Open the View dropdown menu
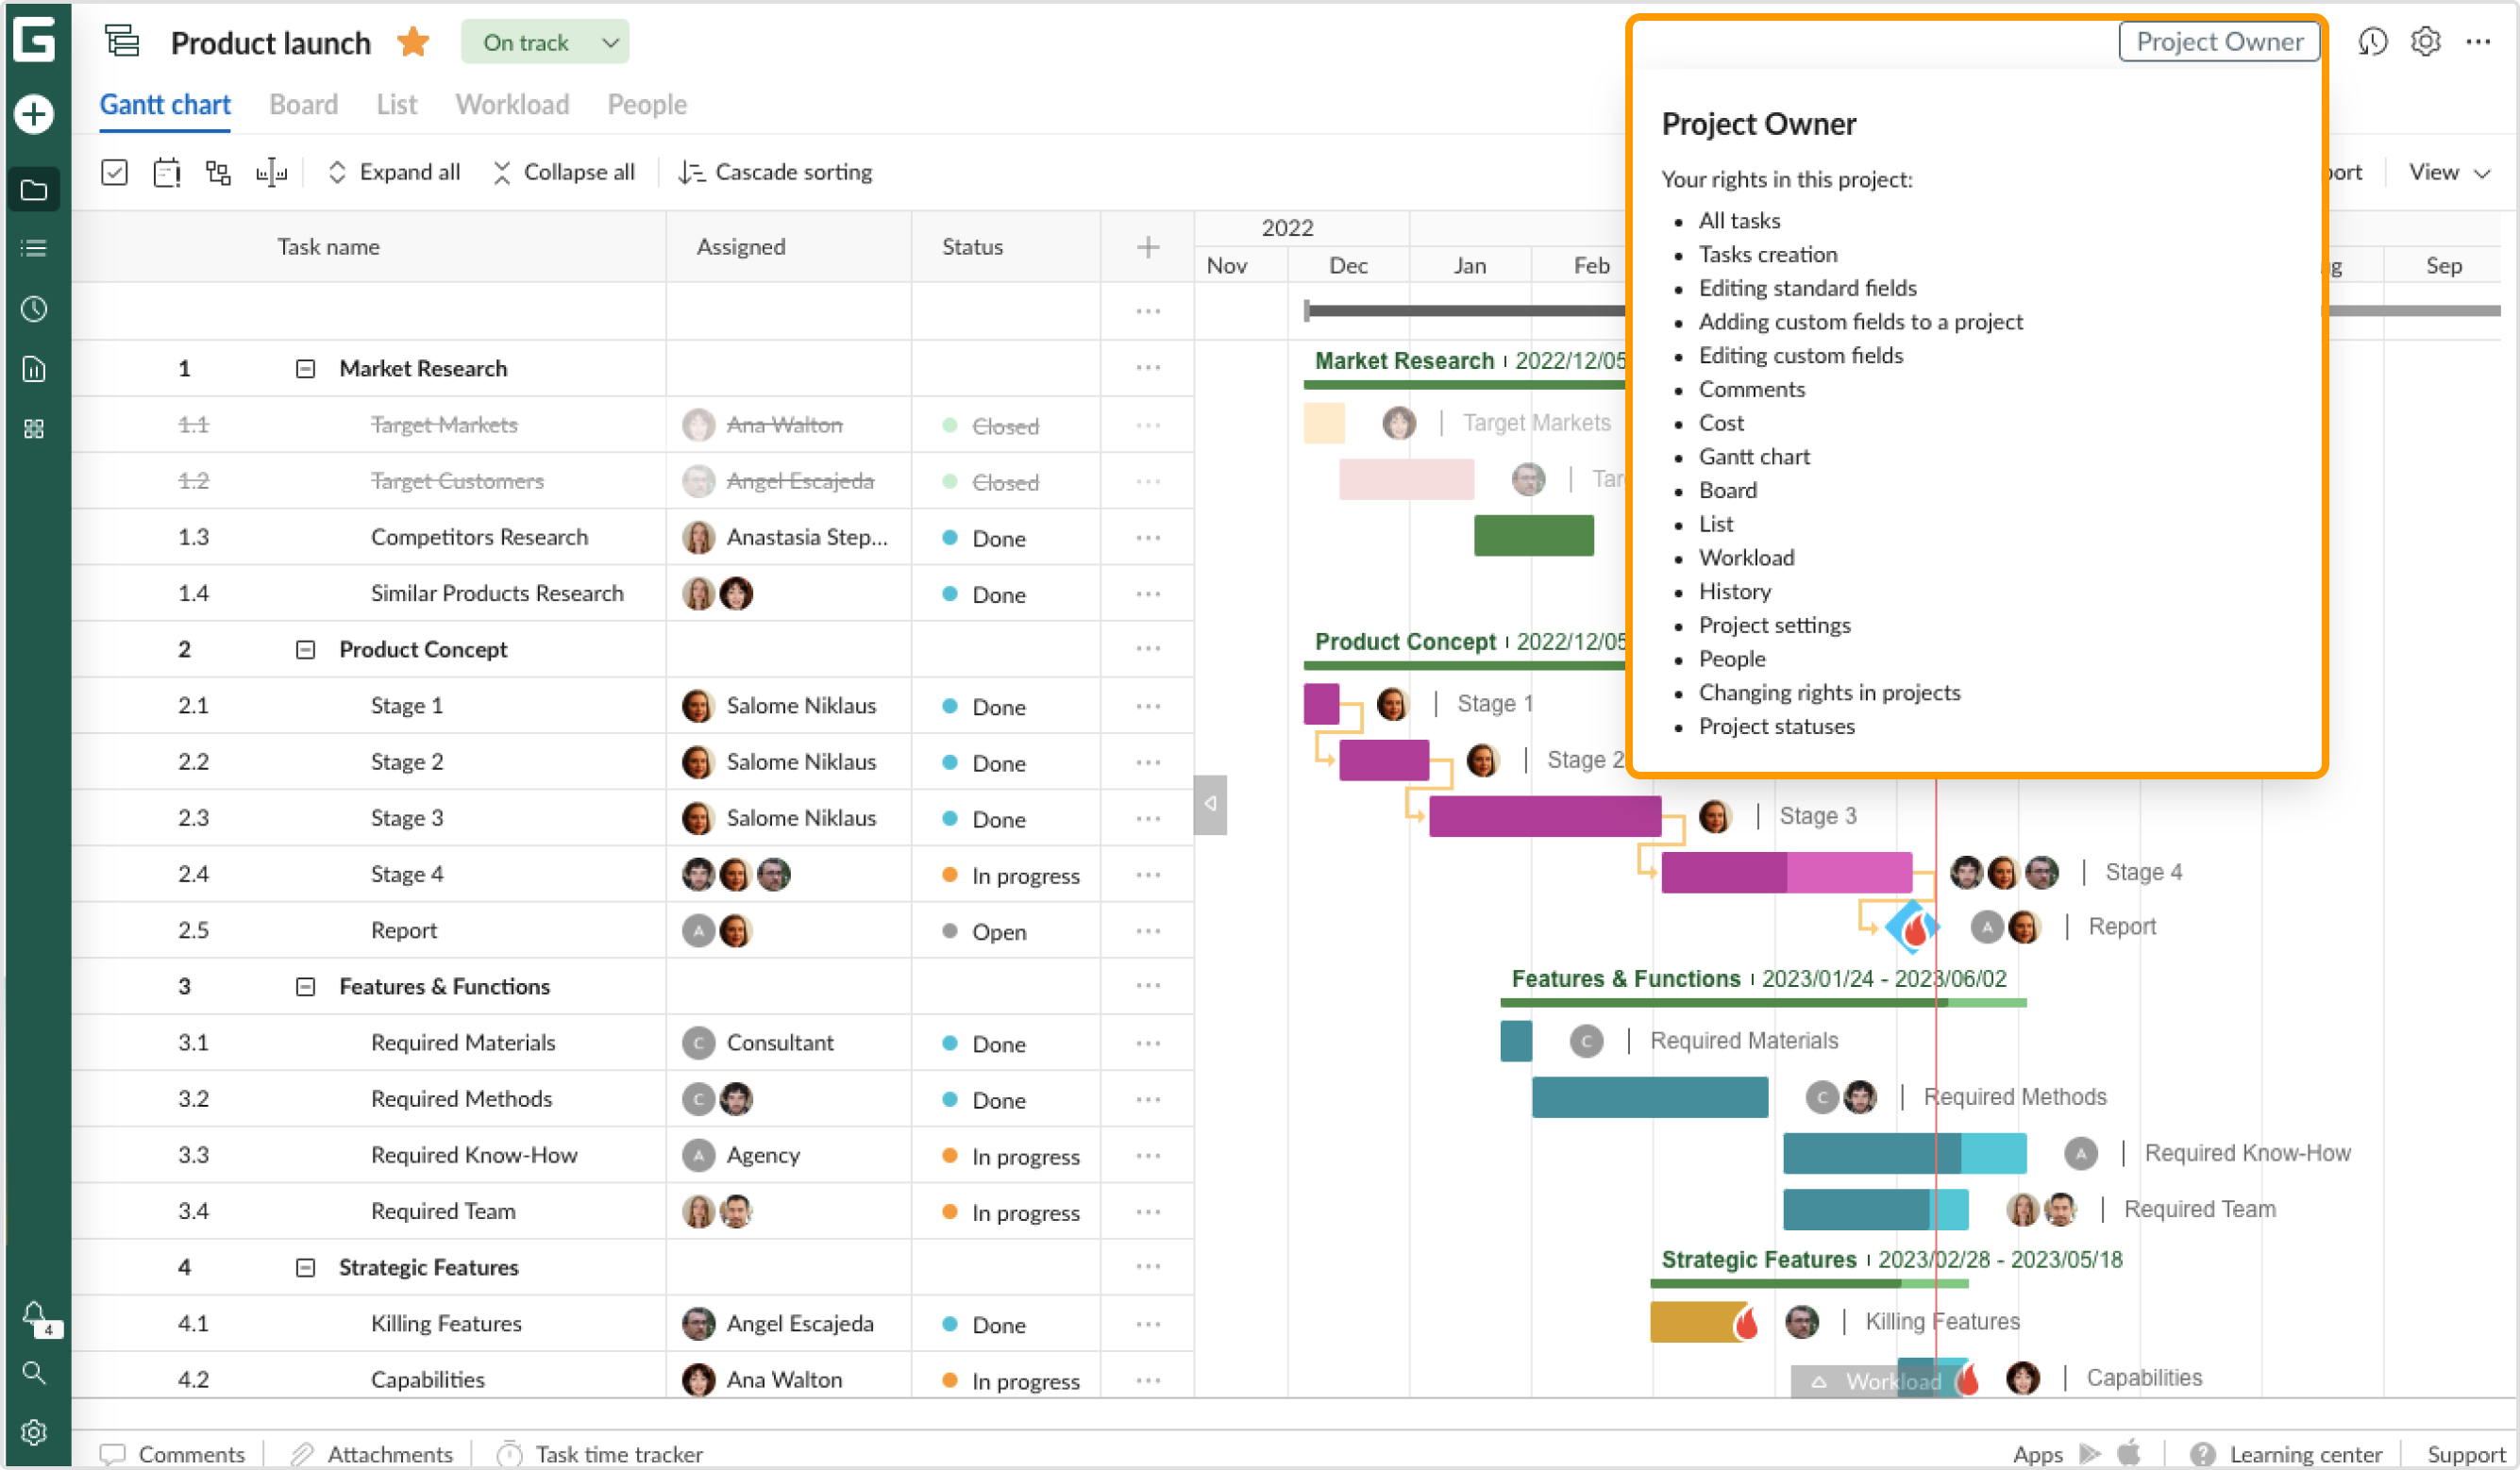2520x1470 pixels. tap(2447, 171)
